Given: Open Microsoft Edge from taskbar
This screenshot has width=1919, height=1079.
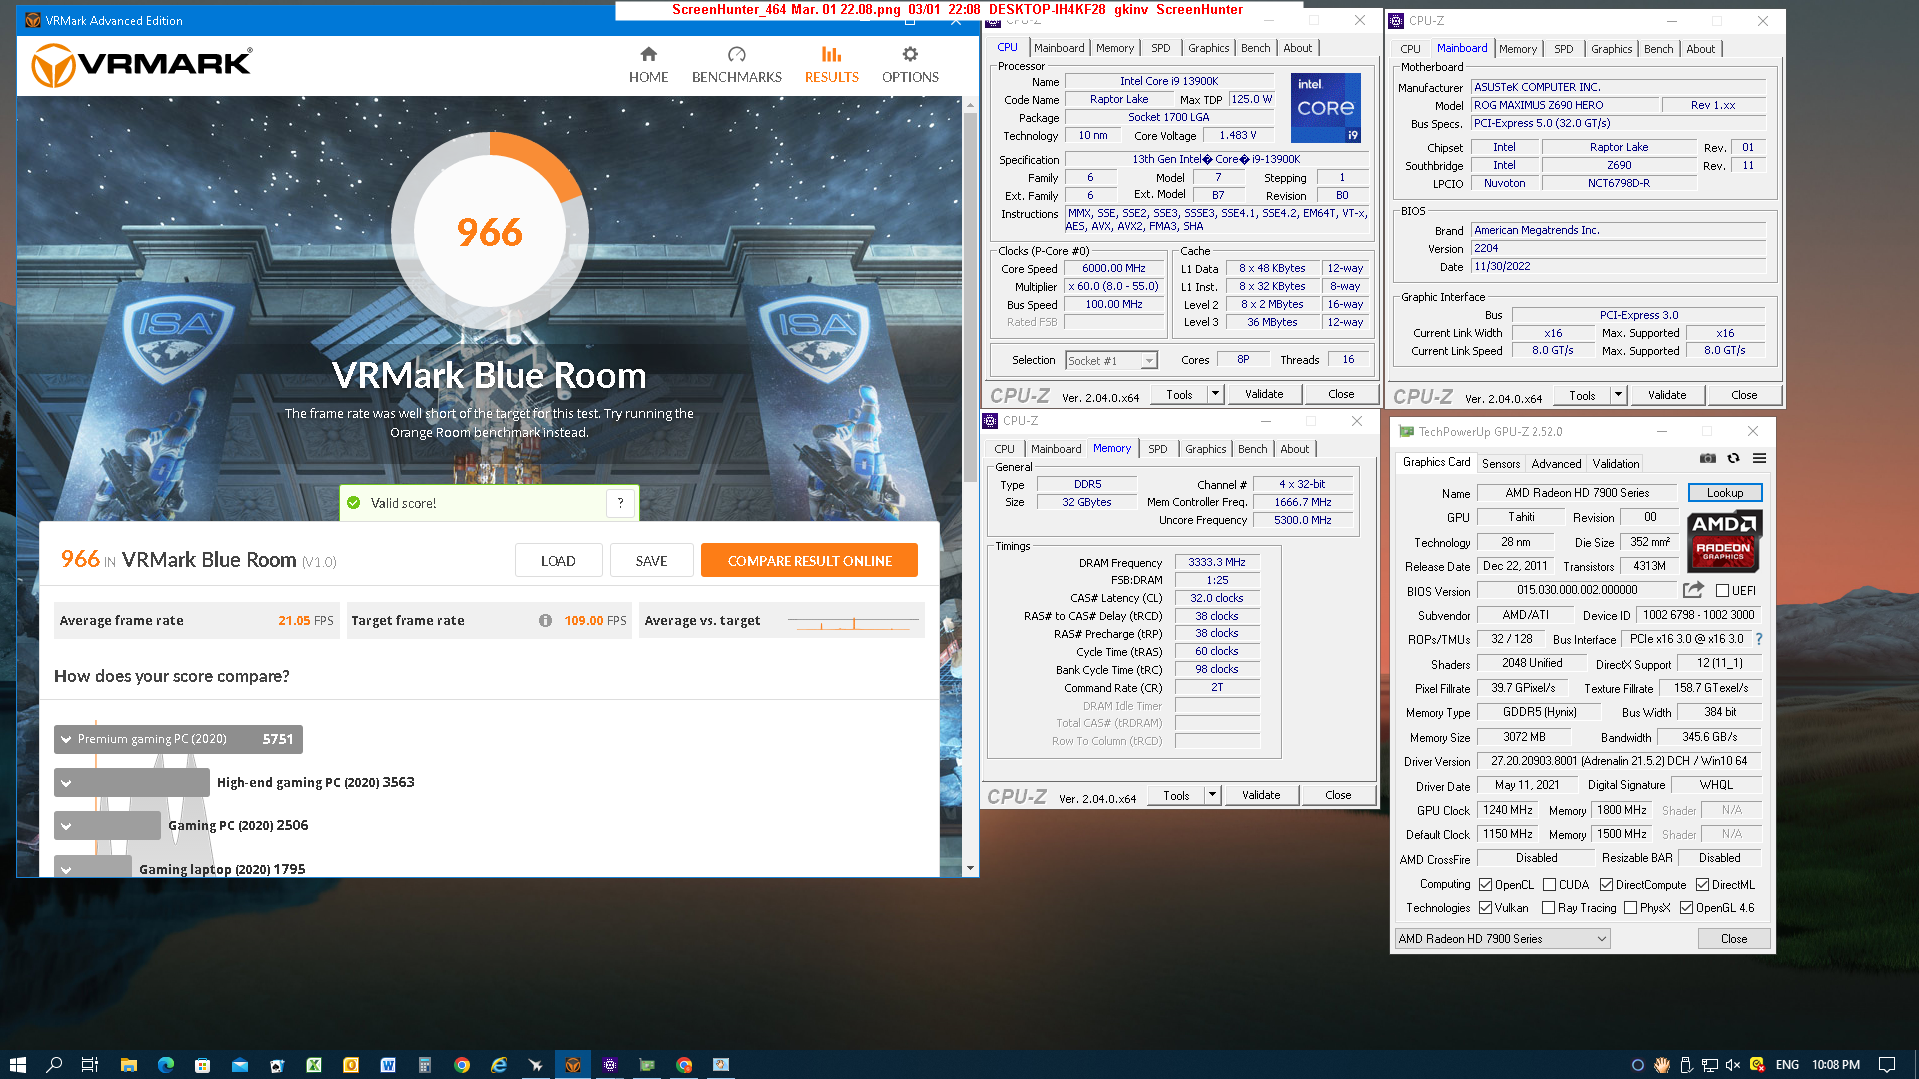Looking at the screenshot, I should pyautogui.click(x=165, y=1064).
